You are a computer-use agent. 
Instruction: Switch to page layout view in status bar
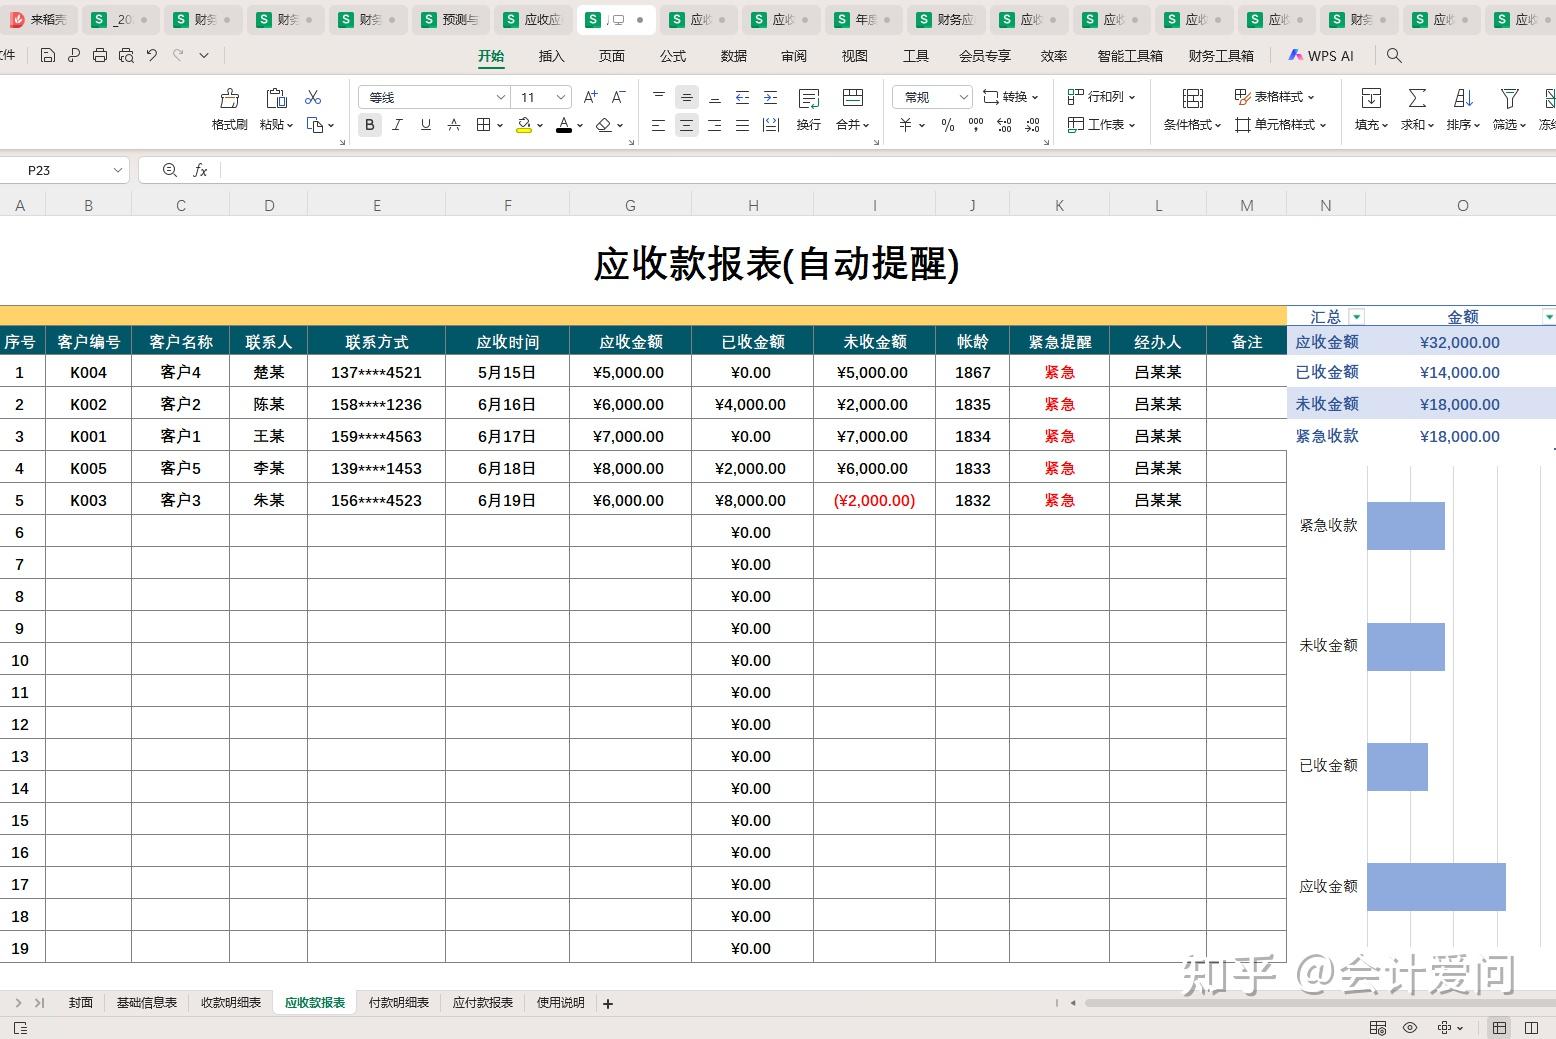[x=1531, y=1027]
